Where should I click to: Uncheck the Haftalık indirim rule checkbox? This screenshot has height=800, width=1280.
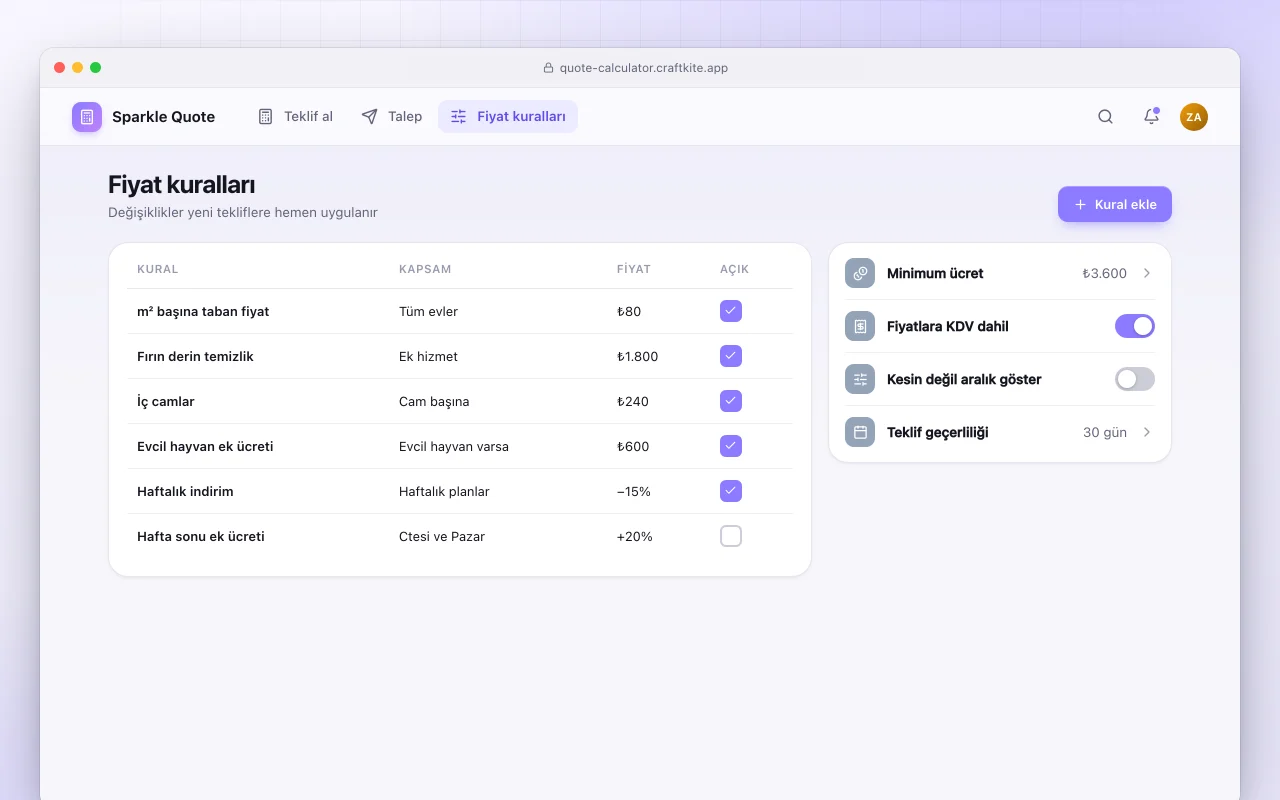coord(731,491)
